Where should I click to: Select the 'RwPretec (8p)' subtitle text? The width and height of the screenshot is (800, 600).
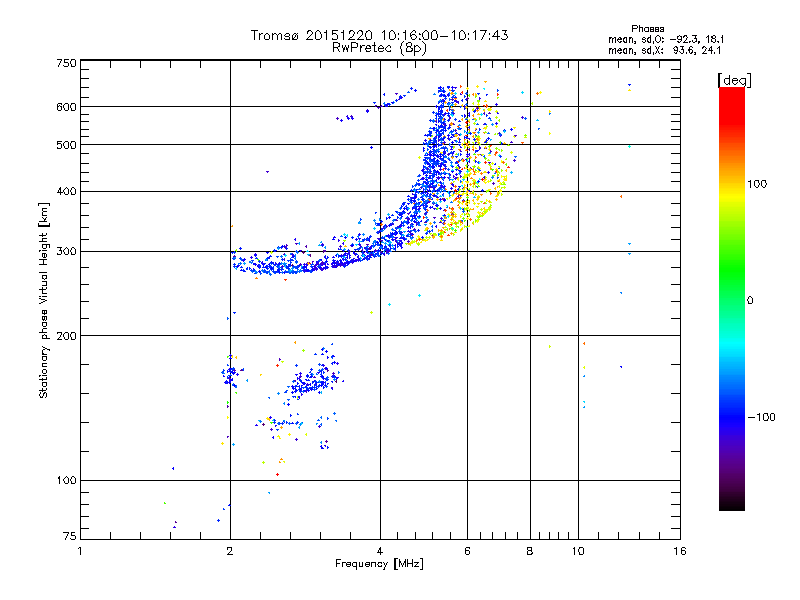click(379, 48)
